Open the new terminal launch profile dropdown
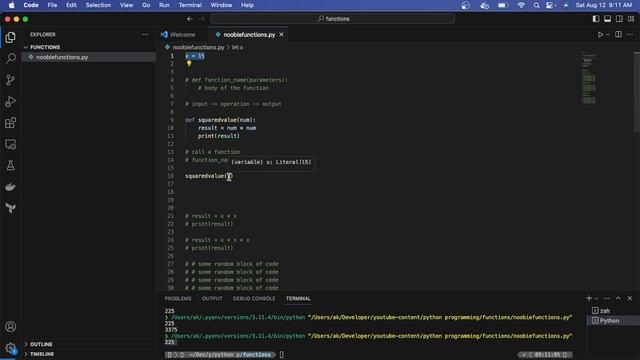 [x=596, y=298]
